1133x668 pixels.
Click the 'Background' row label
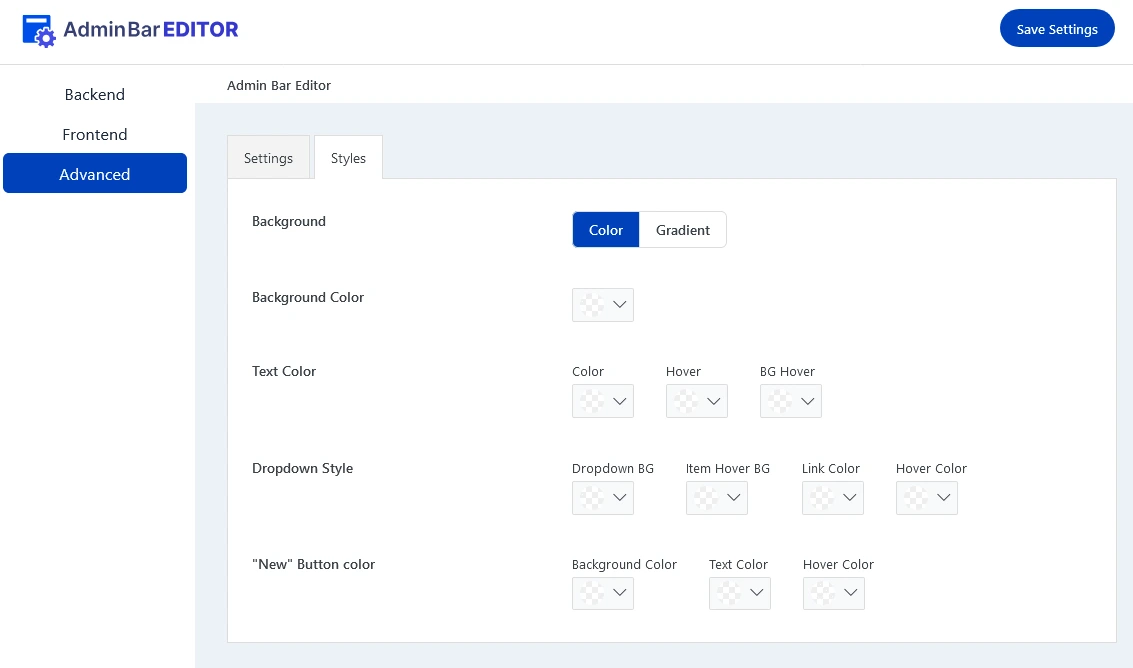[x=289, y=221]
